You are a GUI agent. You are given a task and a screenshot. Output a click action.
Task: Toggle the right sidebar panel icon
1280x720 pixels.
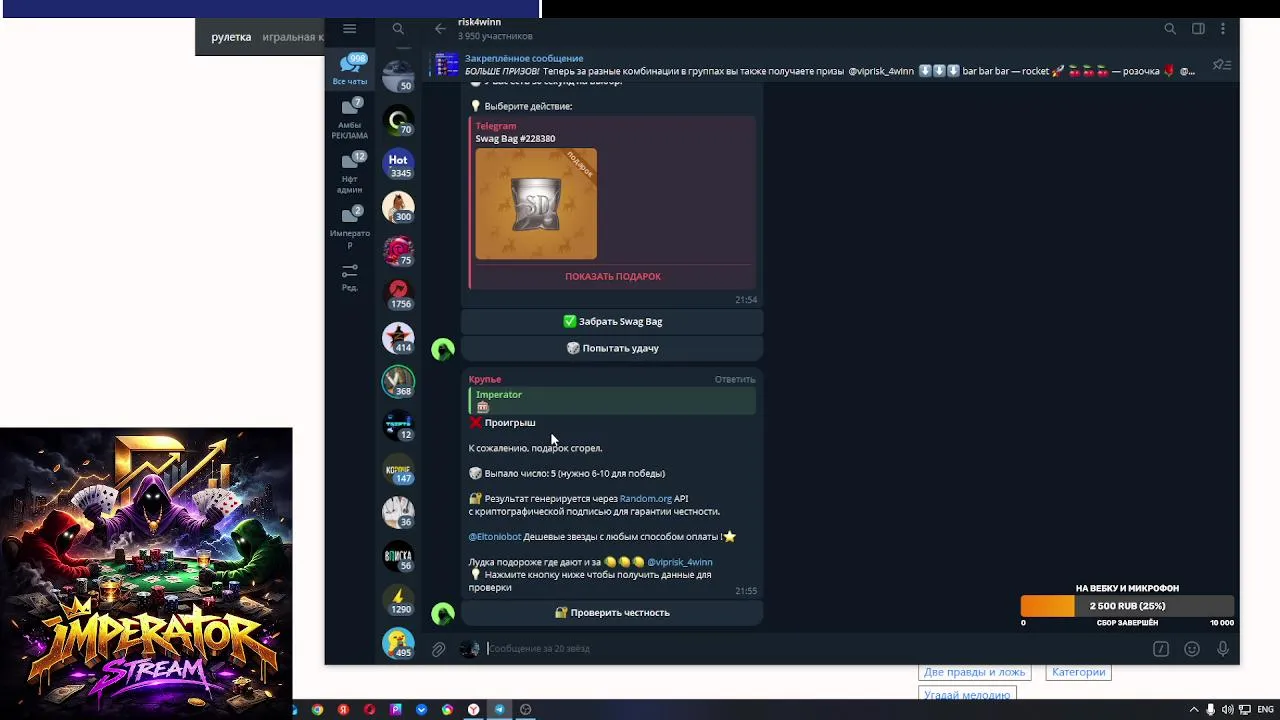click(x=1198, y=29)
